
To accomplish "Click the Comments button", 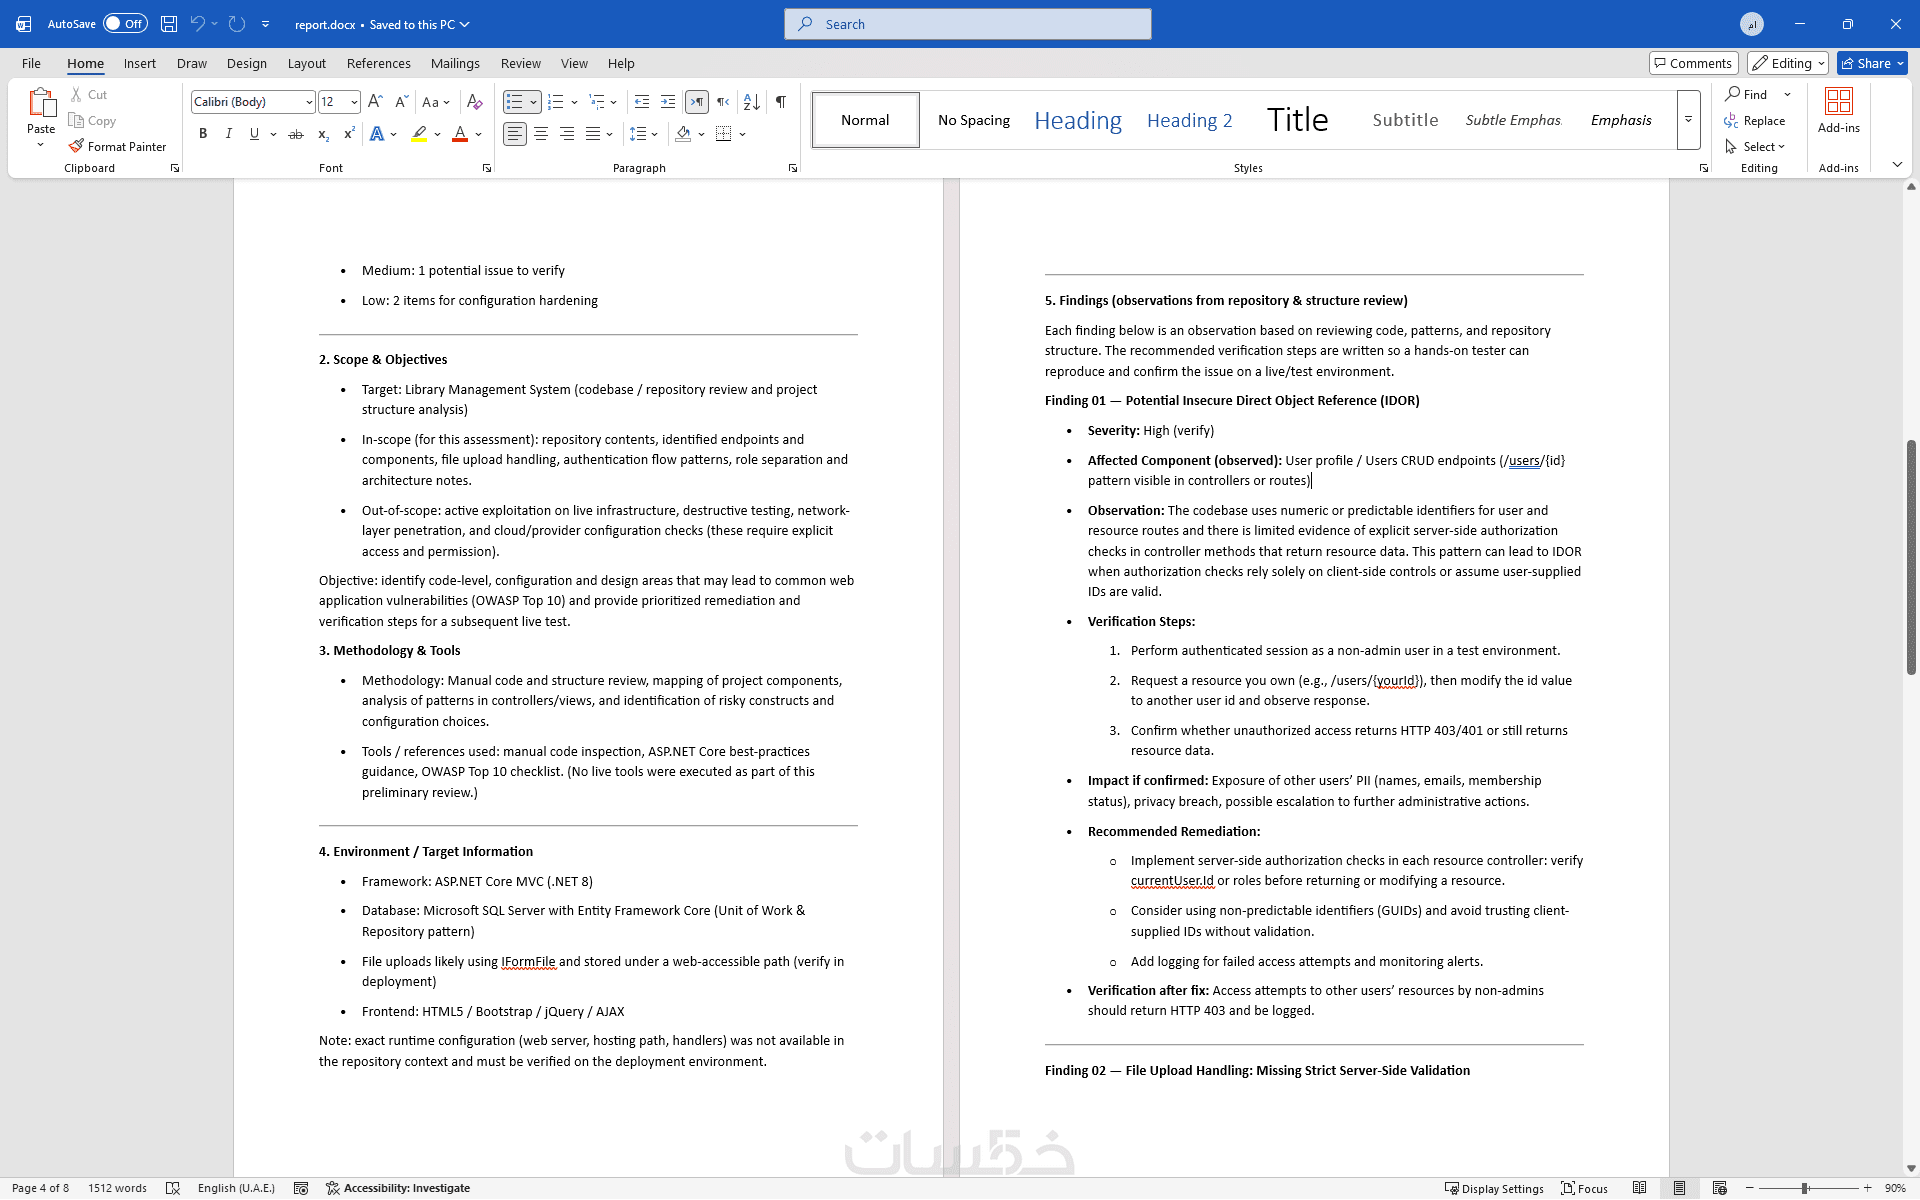I will (x=1693, y=63).
